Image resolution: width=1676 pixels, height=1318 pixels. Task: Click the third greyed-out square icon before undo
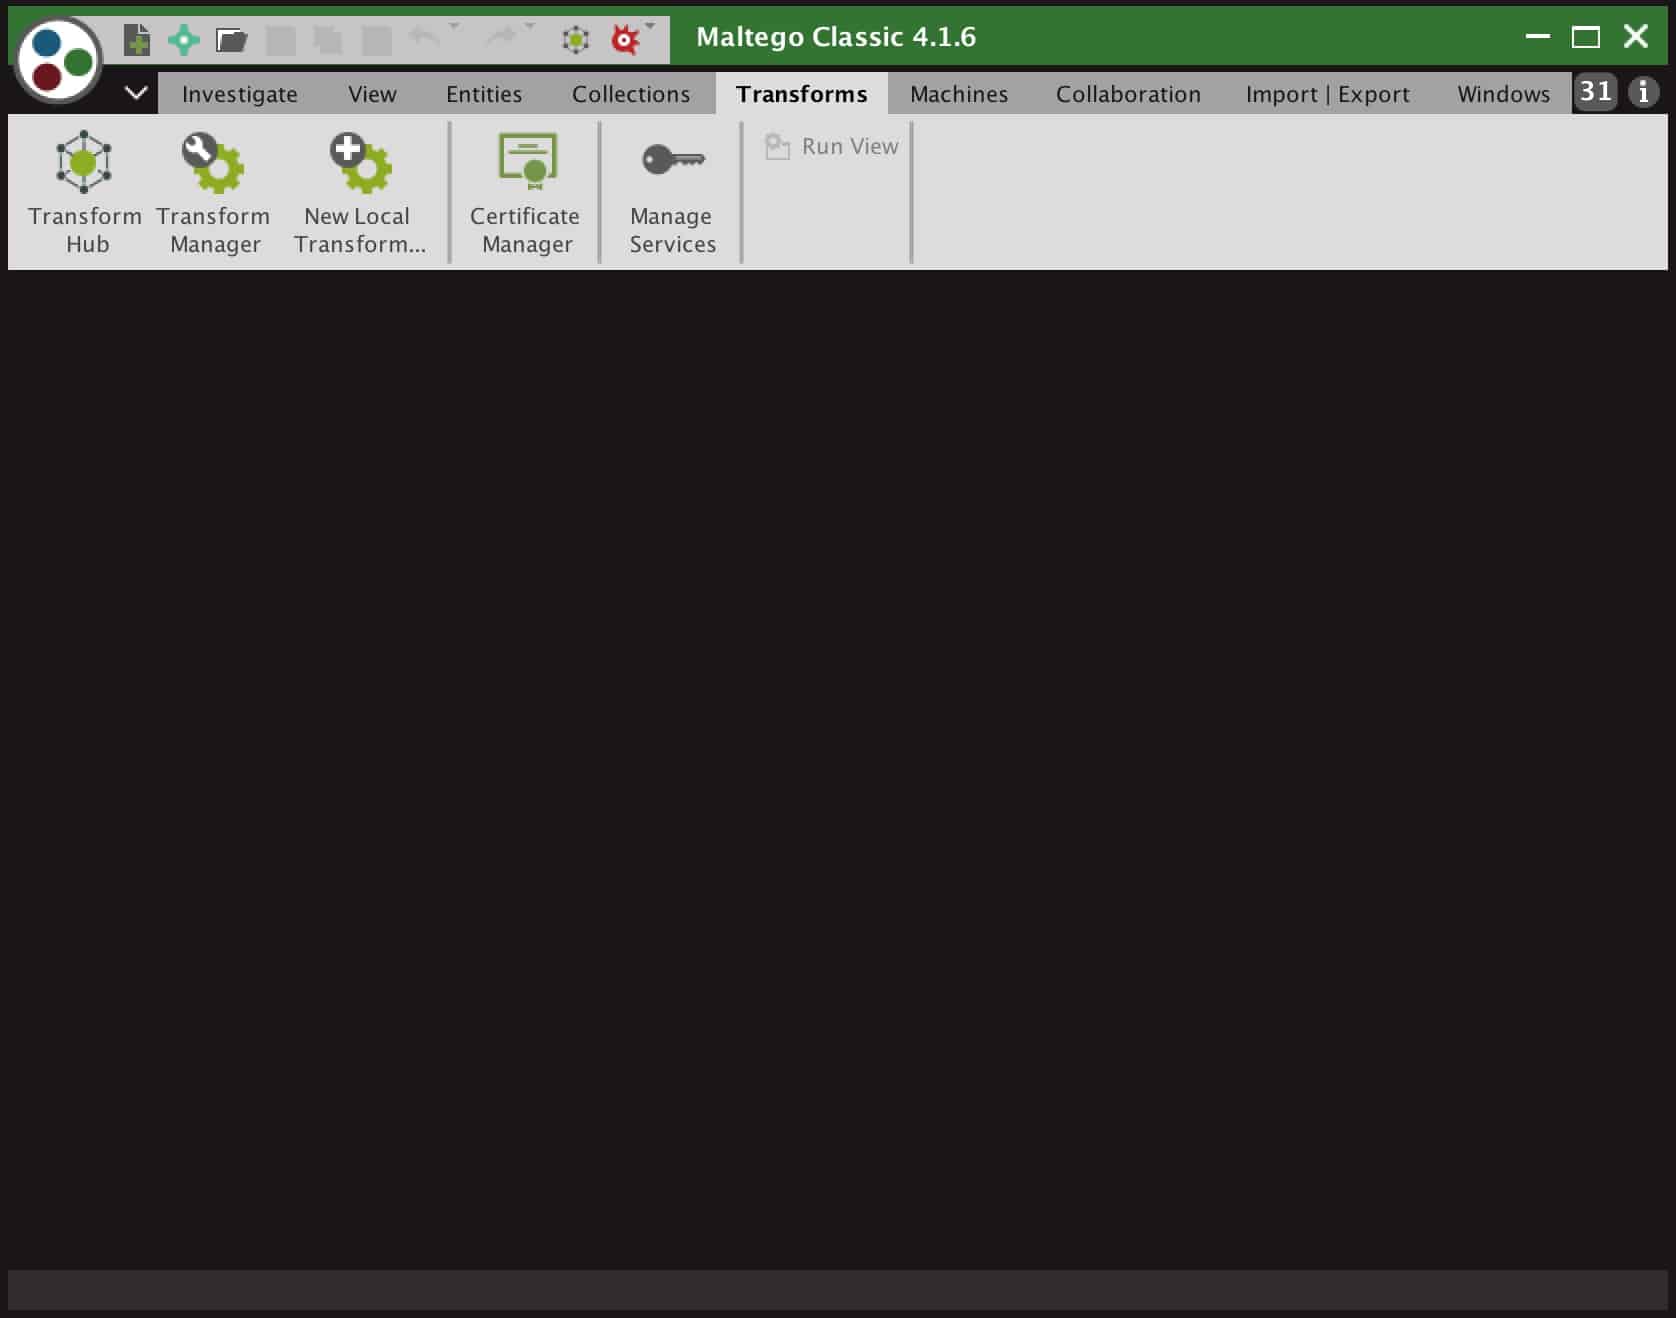(376, 41)
